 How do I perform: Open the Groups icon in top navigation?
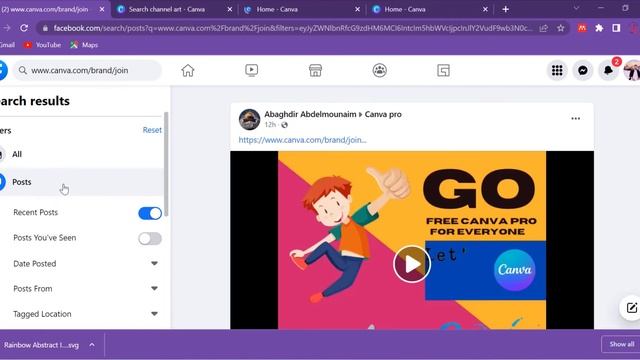[380, 71]
